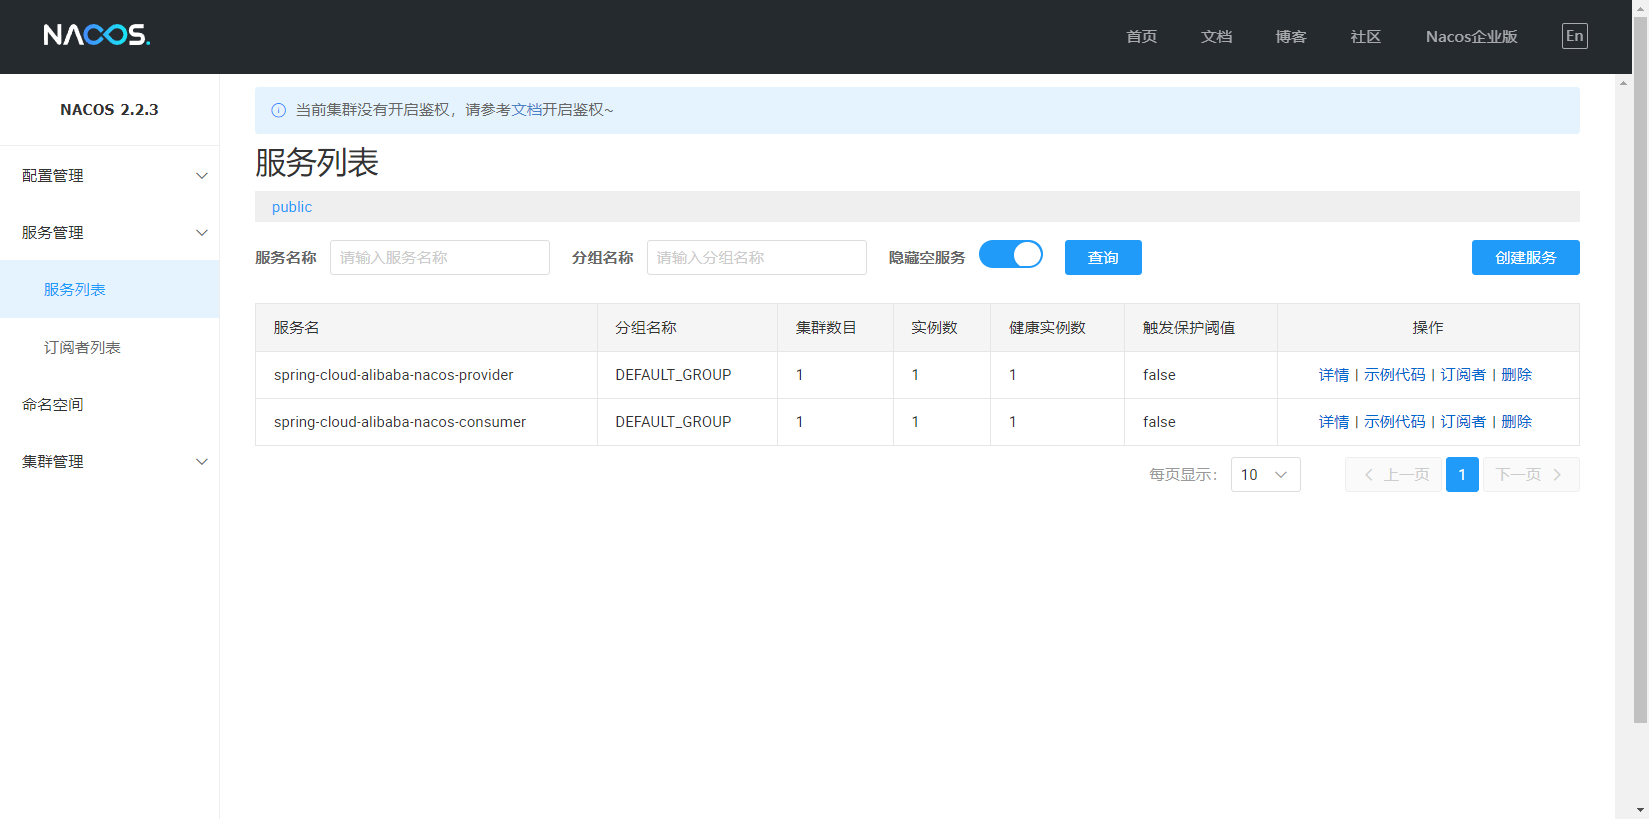Open 订阅者 for the nacos-provider service
1649x819 pixels.
click(x=1463, y=375)
